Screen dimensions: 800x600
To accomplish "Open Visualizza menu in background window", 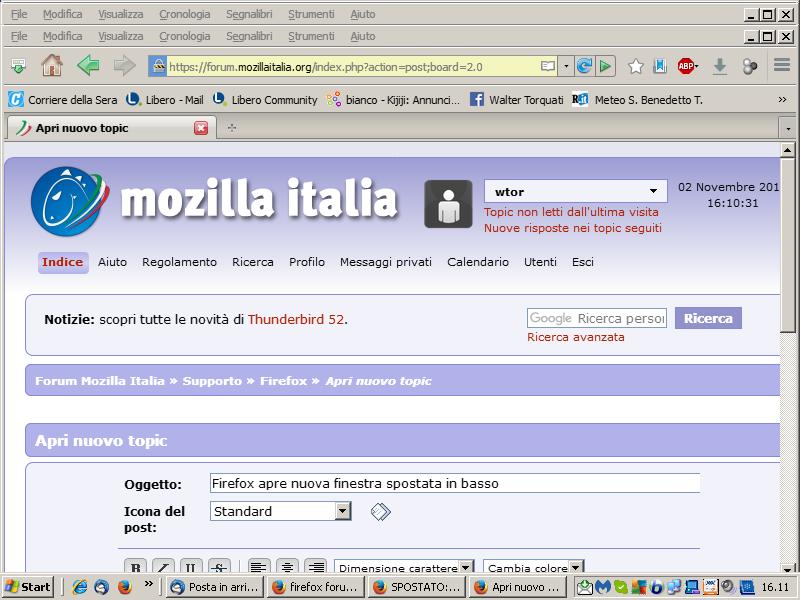I will [x=120, y=14].
